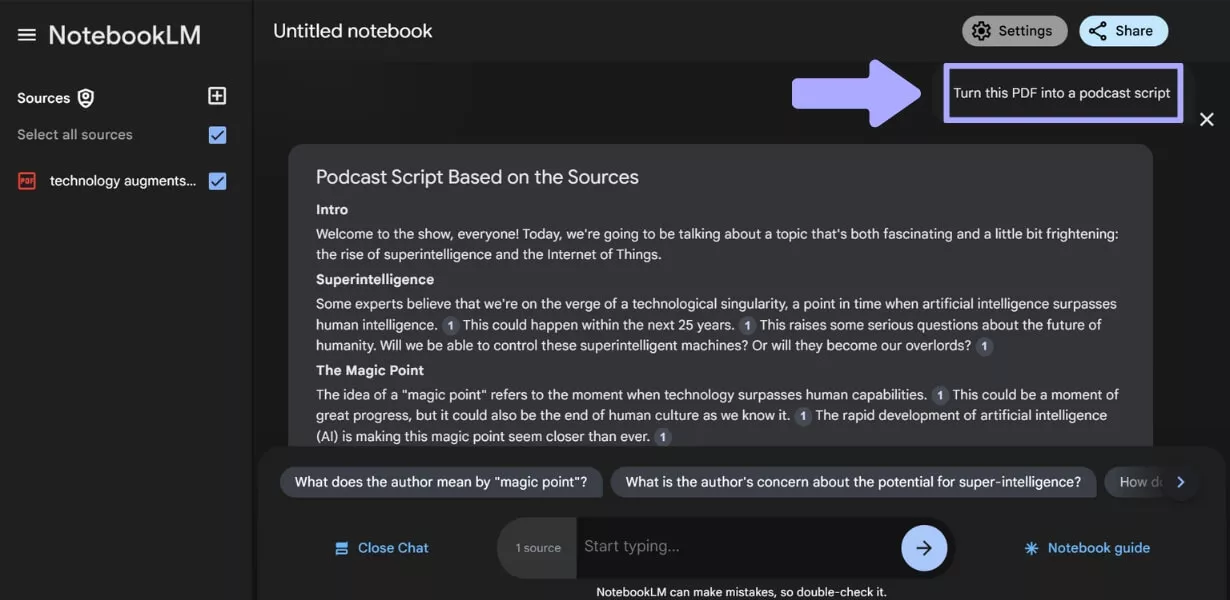Open the Notebook guide asterisk icon
Viewport: 1230px width, 600px height.
tap(1030, 547)
